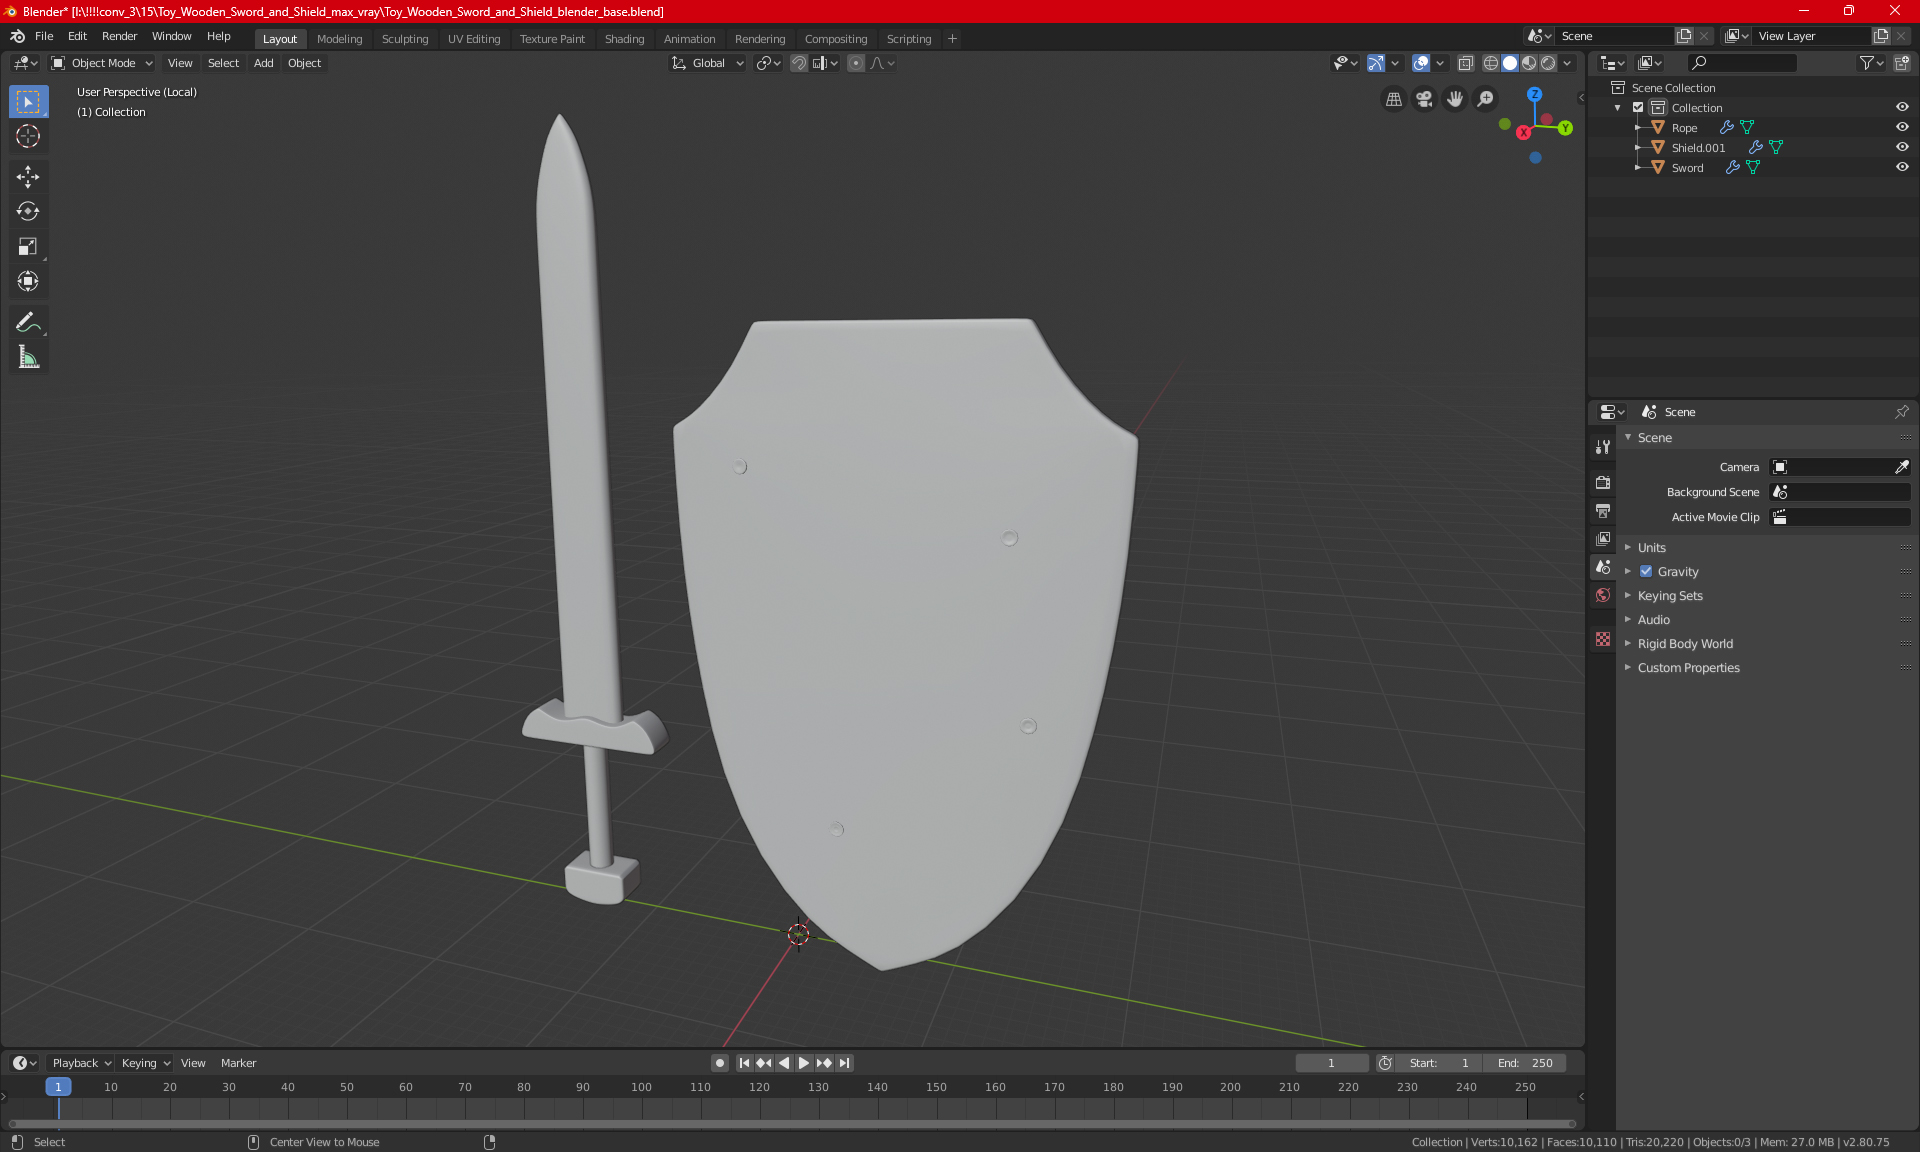This screenshot has height=1152, width=1920.
Task: Choose the Move tool in toolbar
Action: pyautogui.click(x=28, y=177)
